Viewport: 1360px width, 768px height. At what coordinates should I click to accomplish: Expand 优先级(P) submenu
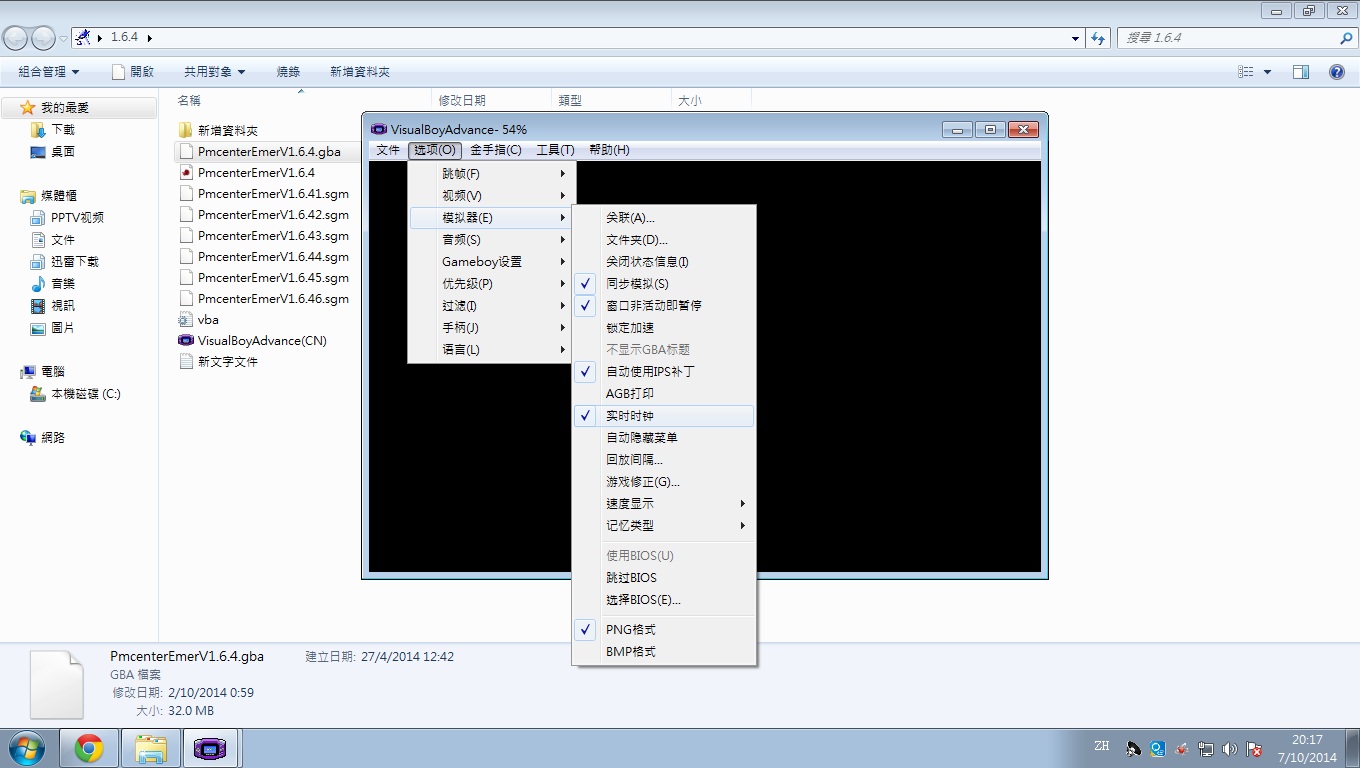492,283
